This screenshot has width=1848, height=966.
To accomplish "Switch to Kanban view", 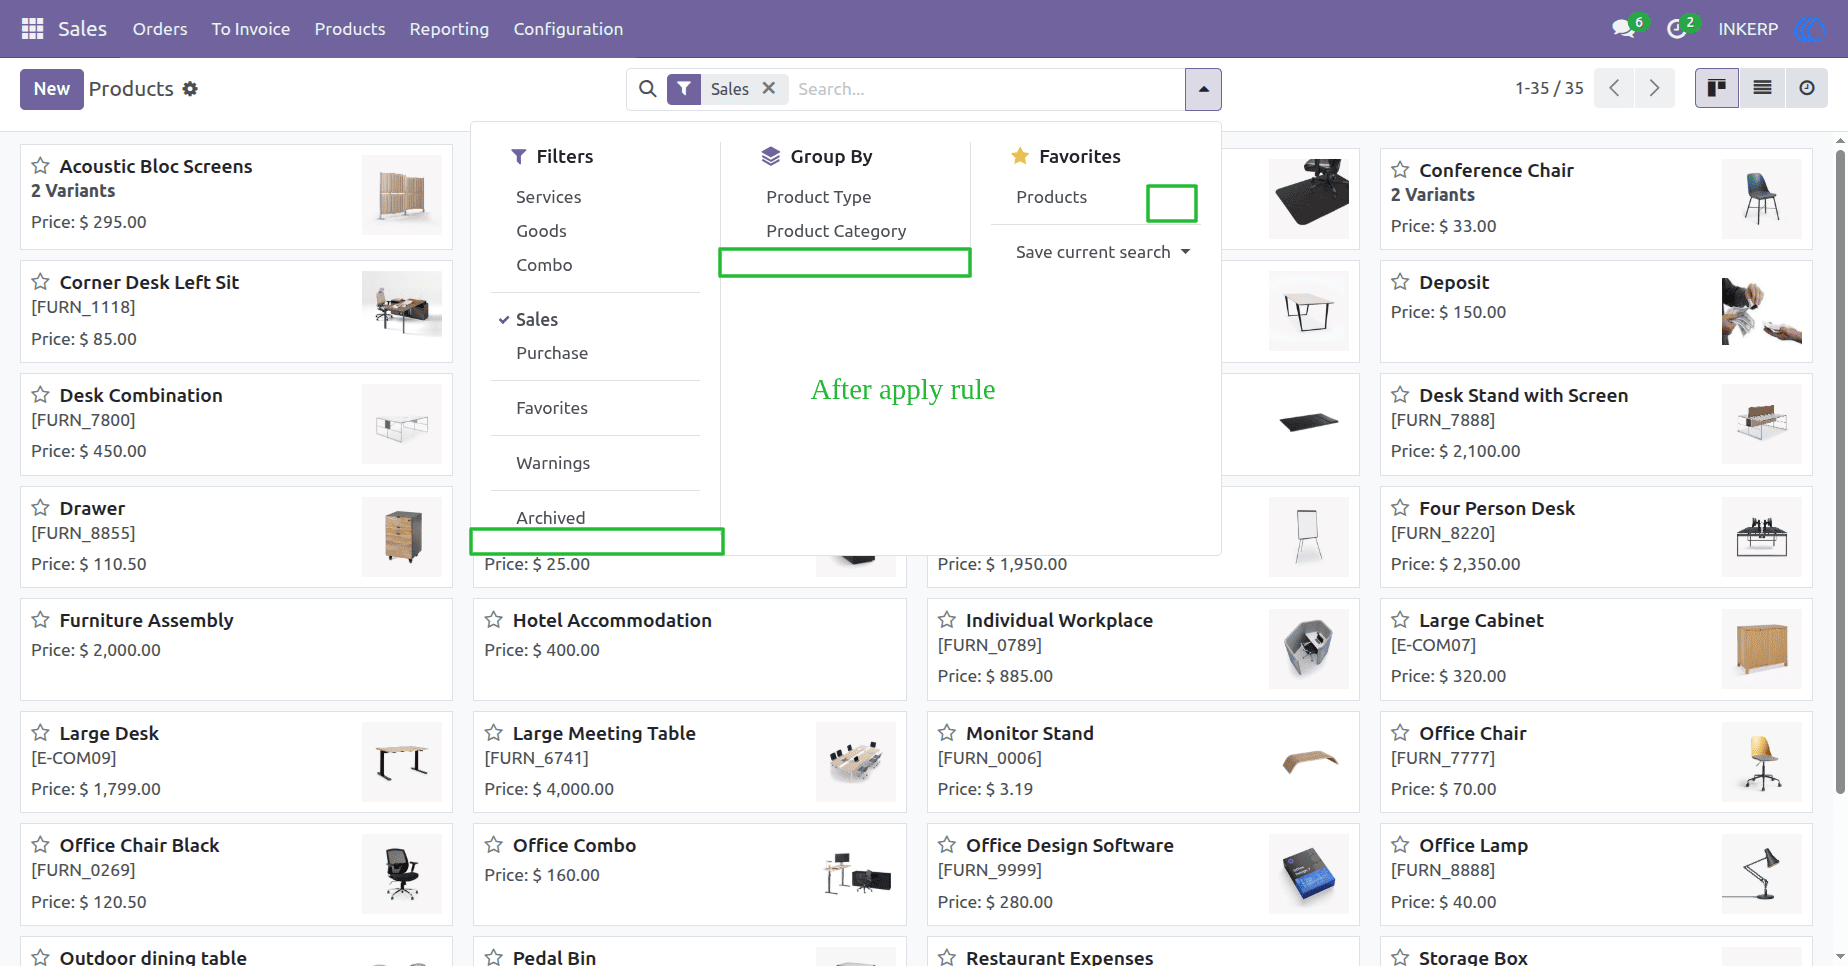I will (1717, 88).
